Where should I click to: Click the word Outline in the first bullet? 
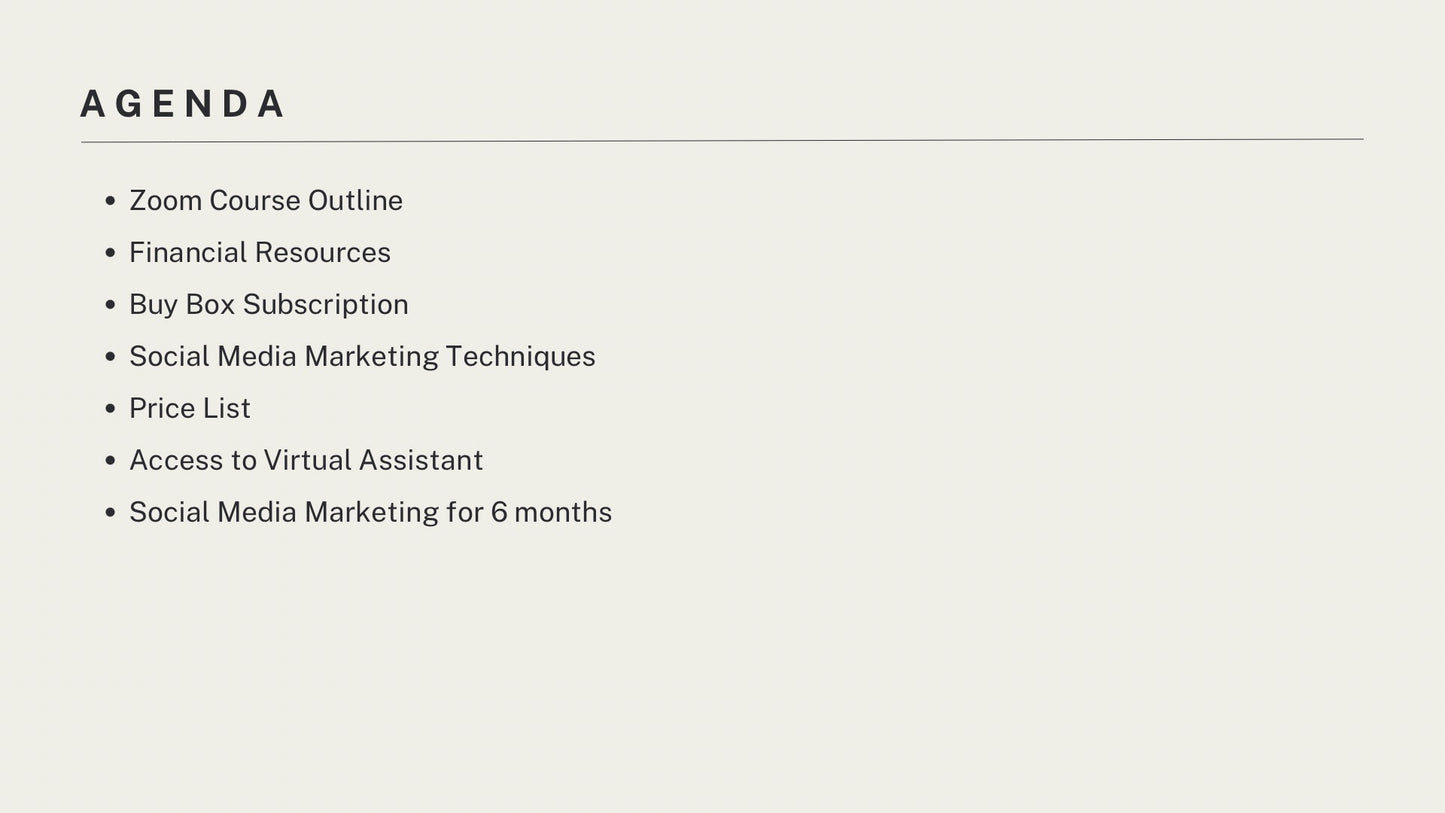(x=356, y=200)
